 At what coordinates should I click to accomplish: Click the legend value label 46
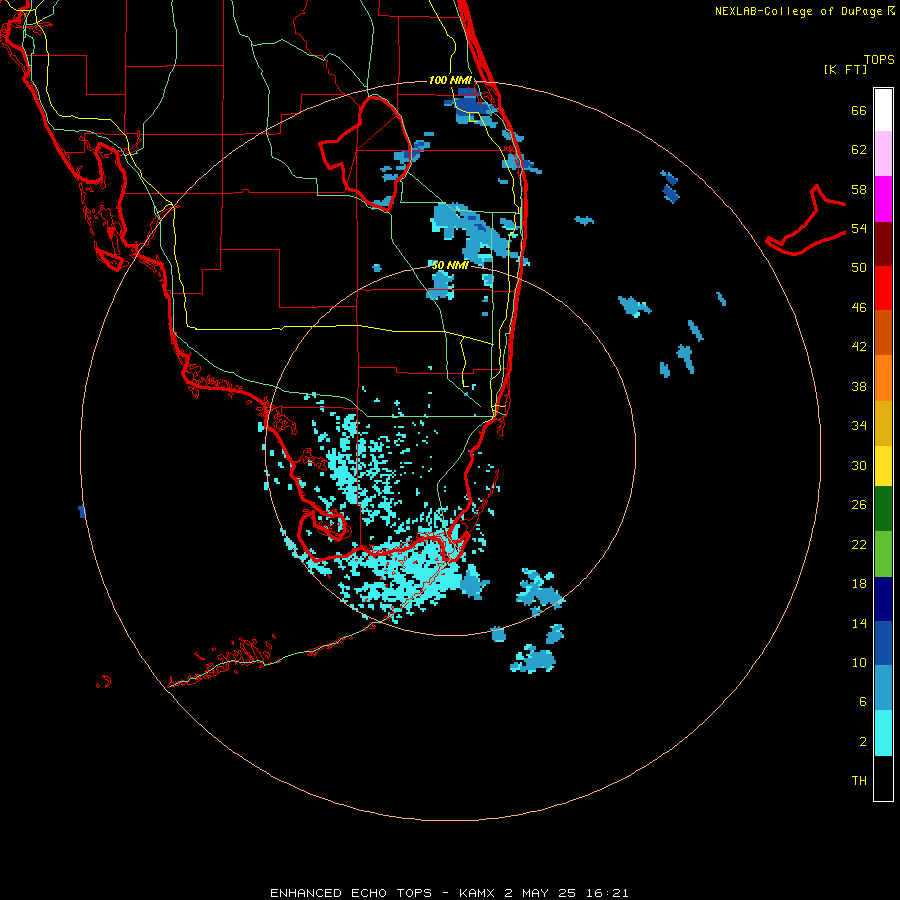(x=859, y=308)
